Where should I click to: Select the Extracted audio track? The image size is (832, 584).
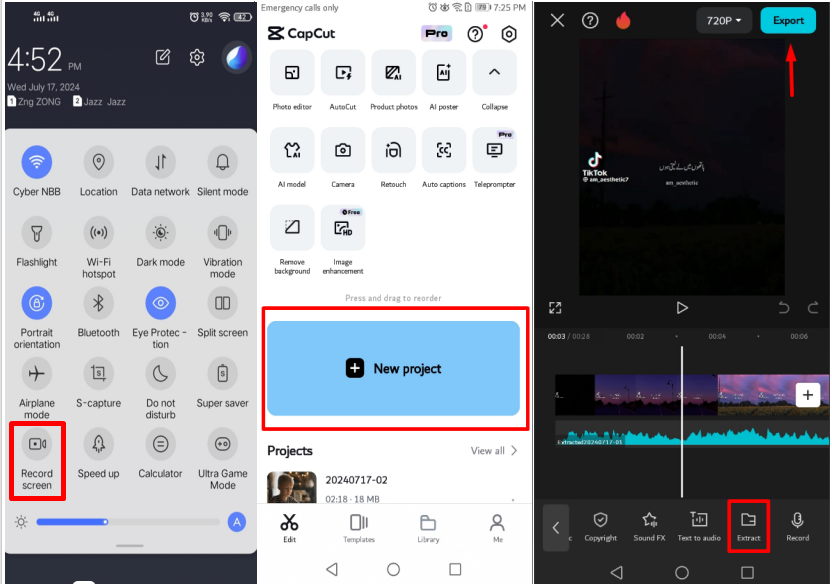(692, 434)
